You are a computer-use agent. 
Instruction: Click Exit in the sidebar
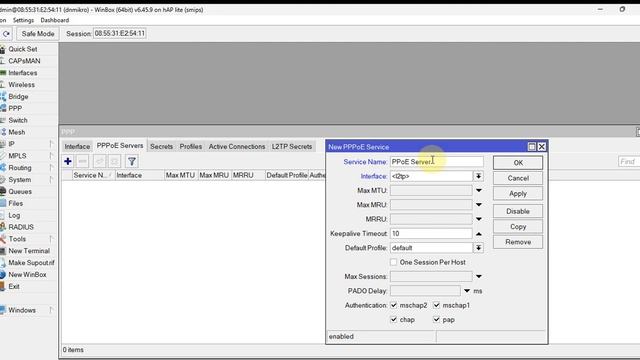pyautogui.click(x=14, y=286)
